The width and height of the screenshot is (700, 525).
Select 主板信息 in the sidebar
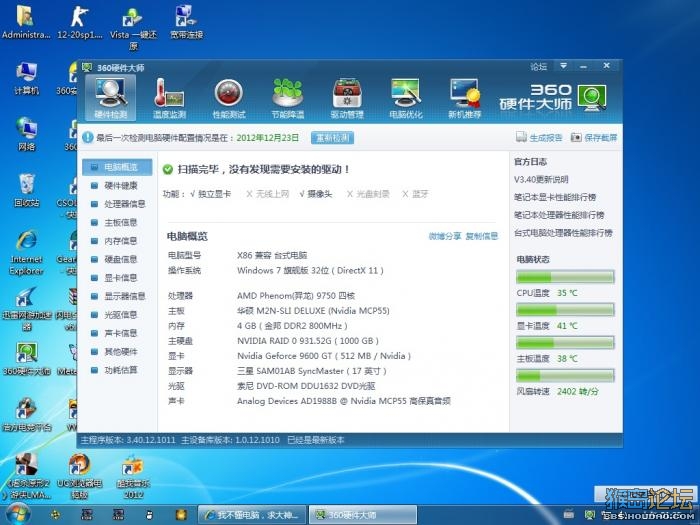pyautogui.click(x=117, y=222)
